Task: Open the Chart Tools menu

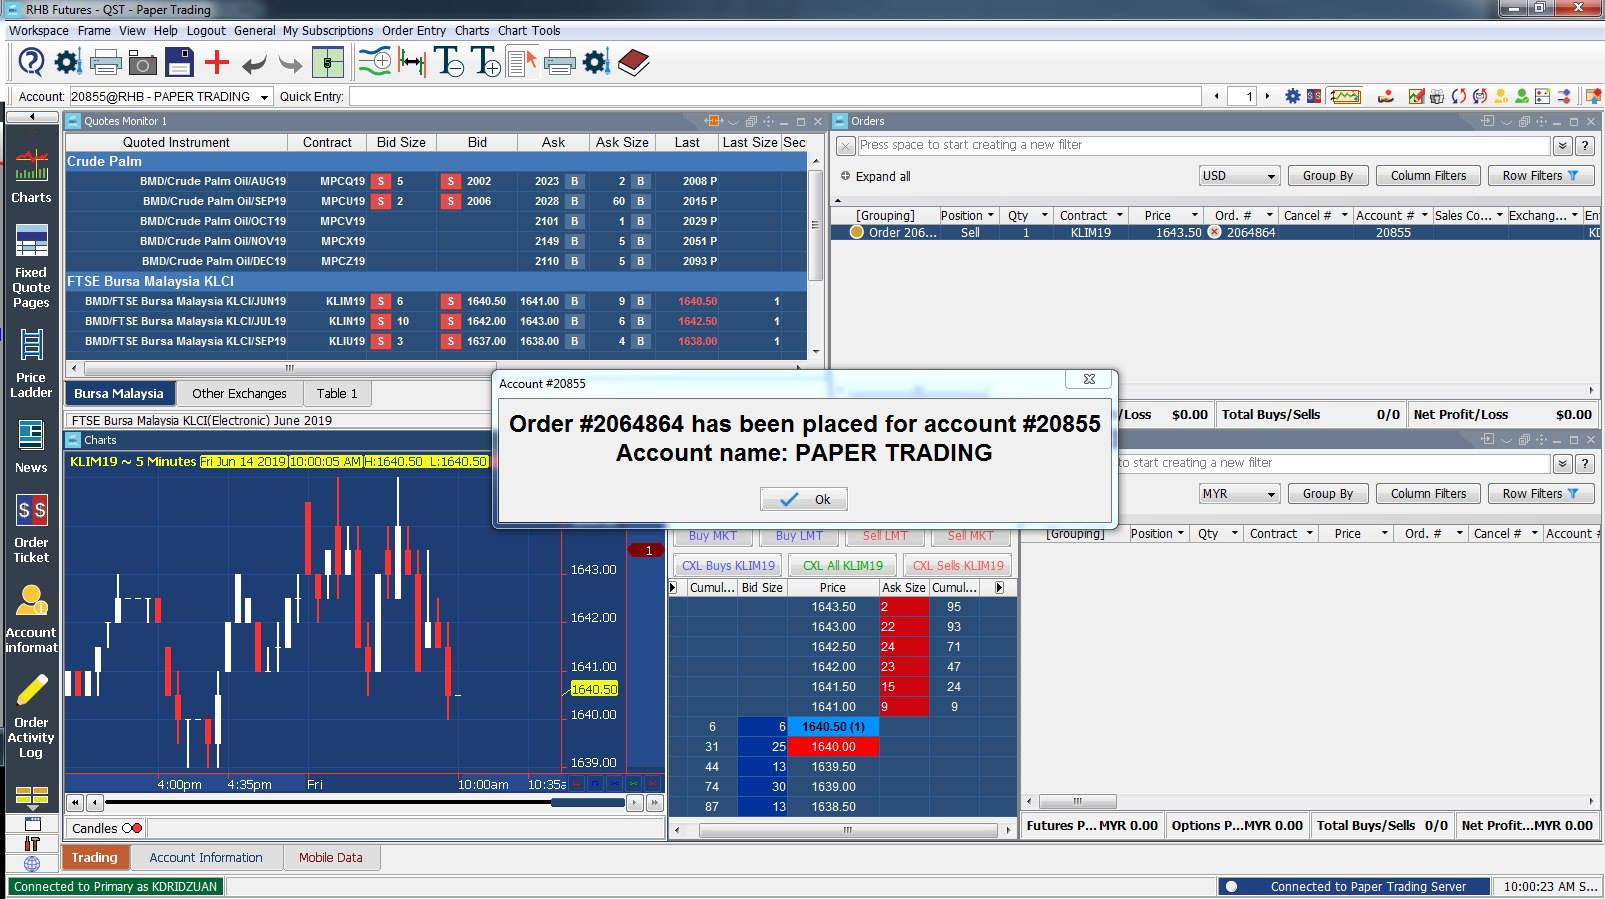Action: (529, 30)
